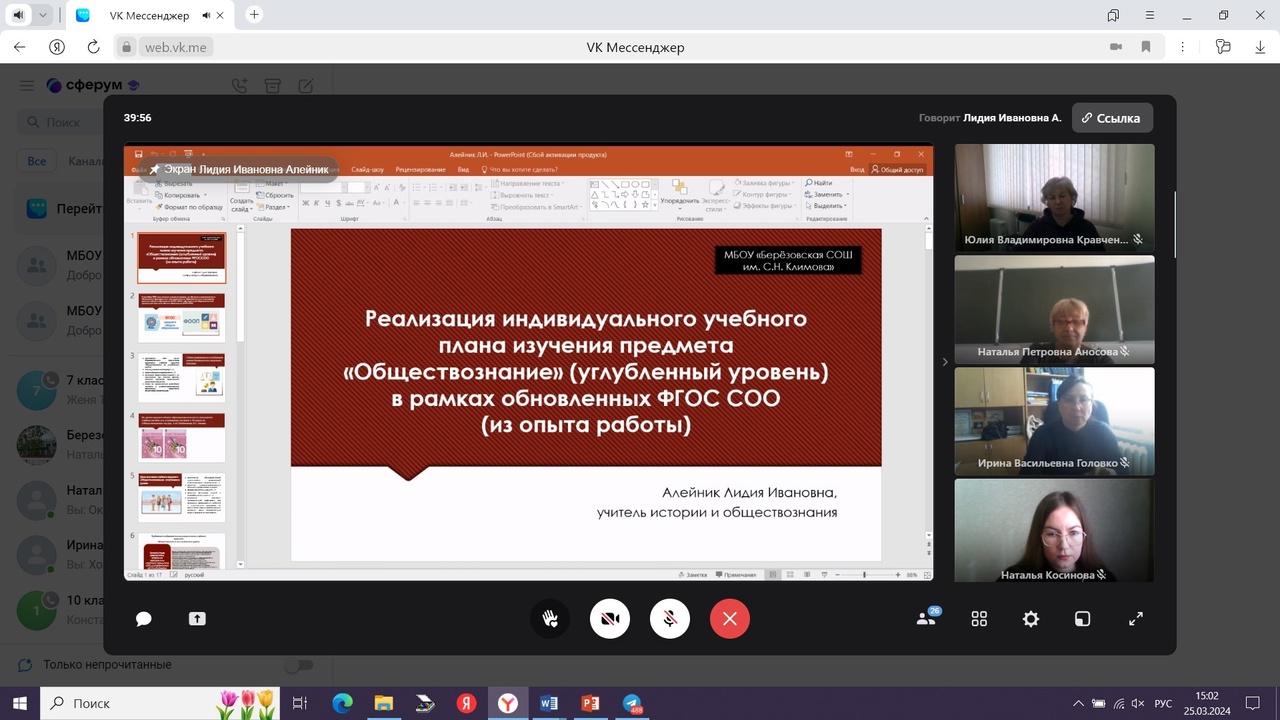End the call with red button
The height and width of the screenshot is (720, 1280).
click(730, 619)
